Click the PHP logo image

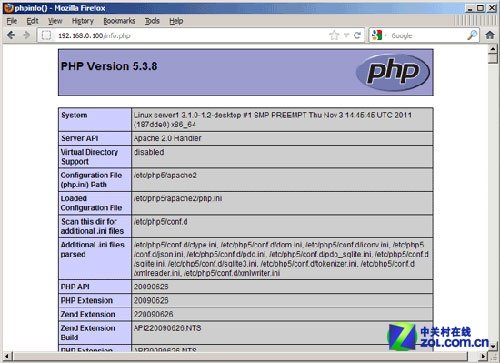pos(393,72)
